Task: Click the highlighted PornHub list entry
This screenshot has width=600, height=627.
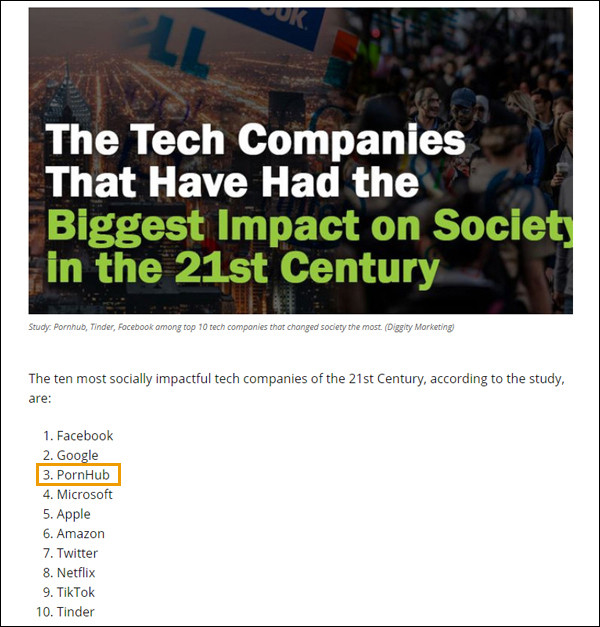Action: click(x=82, y=475)
